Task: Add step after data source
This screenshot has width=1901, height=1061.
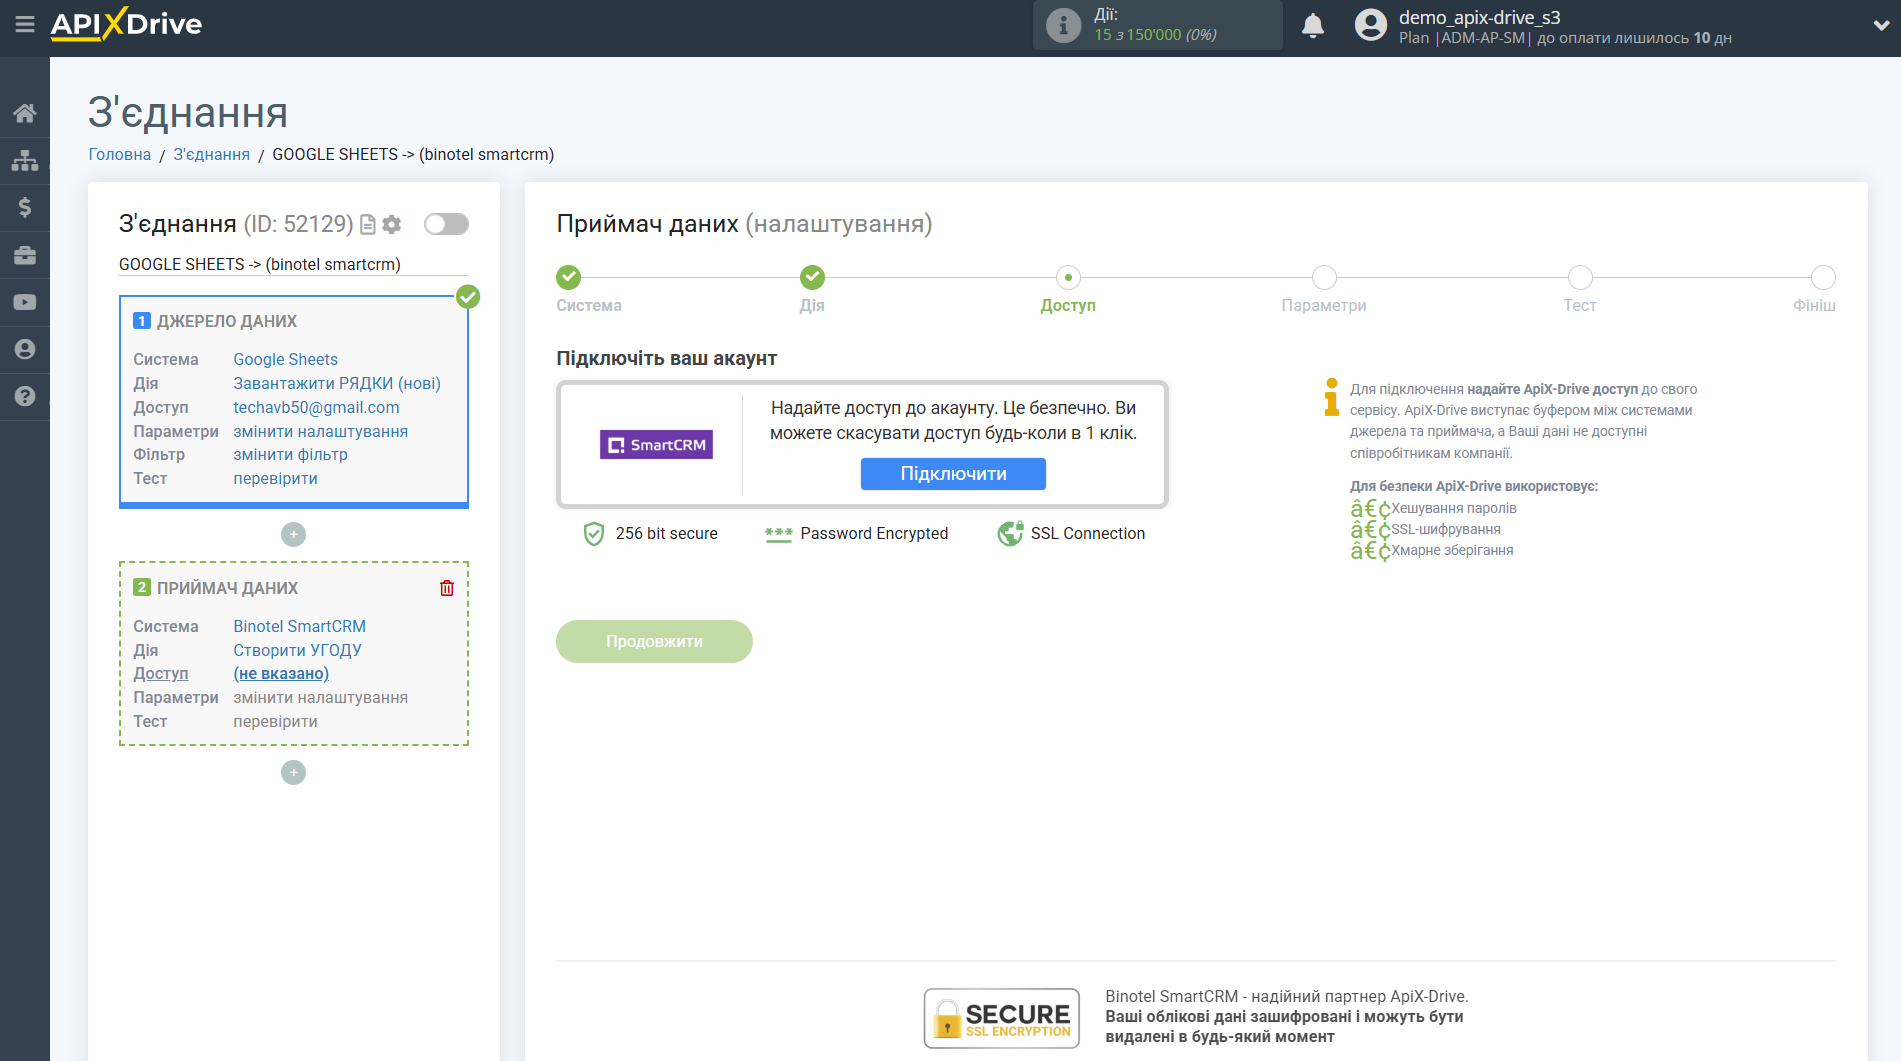Action: pyautogui.click(x=293, y=535)
